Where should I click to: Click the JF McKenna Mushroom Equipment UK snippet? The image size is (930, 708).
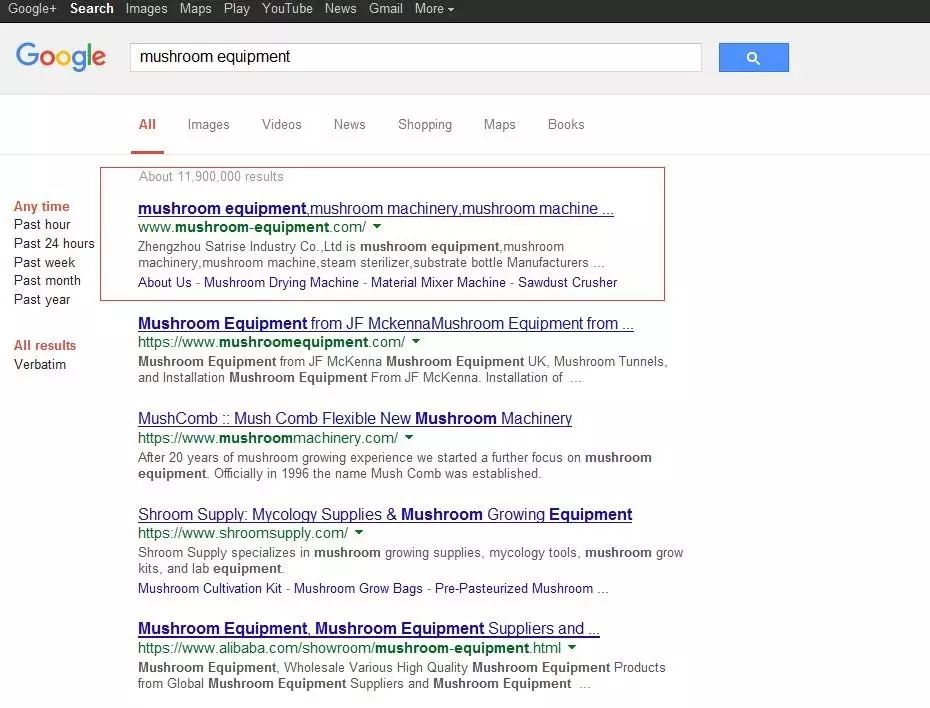click(403, 369)
